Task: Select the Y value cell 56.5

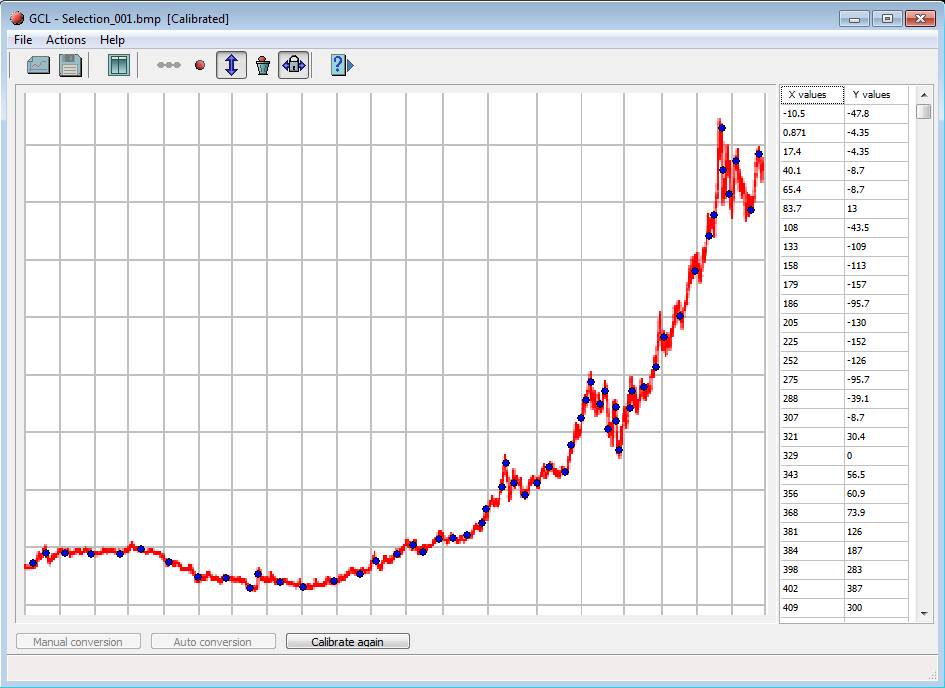Action: (876, 475)
